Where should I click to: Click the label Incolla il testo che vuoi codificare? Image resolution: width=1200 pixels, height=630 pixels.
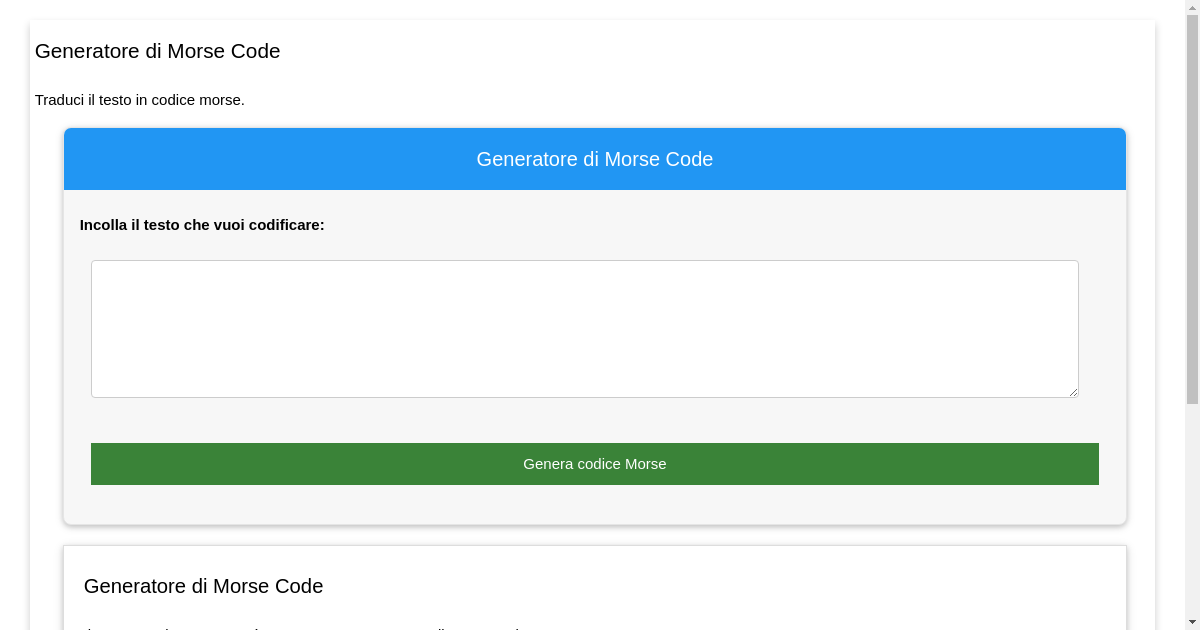[202, 225]
